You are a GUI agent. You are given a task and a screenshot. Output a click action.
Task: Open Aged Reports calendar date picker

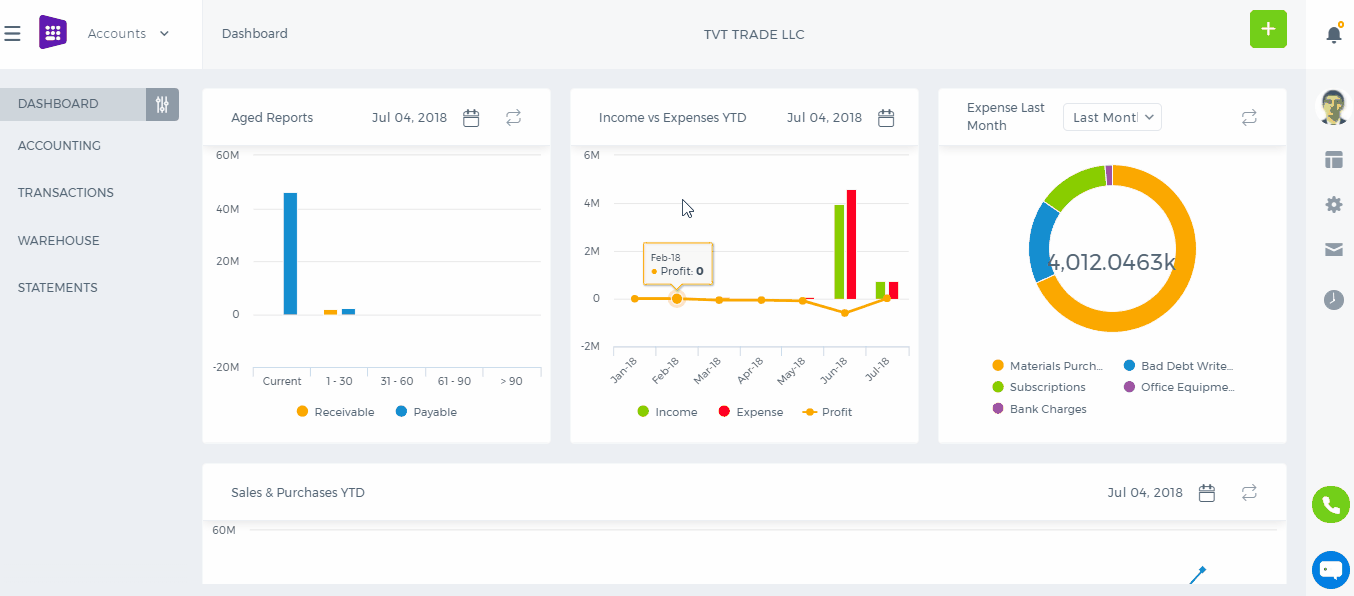471,118
